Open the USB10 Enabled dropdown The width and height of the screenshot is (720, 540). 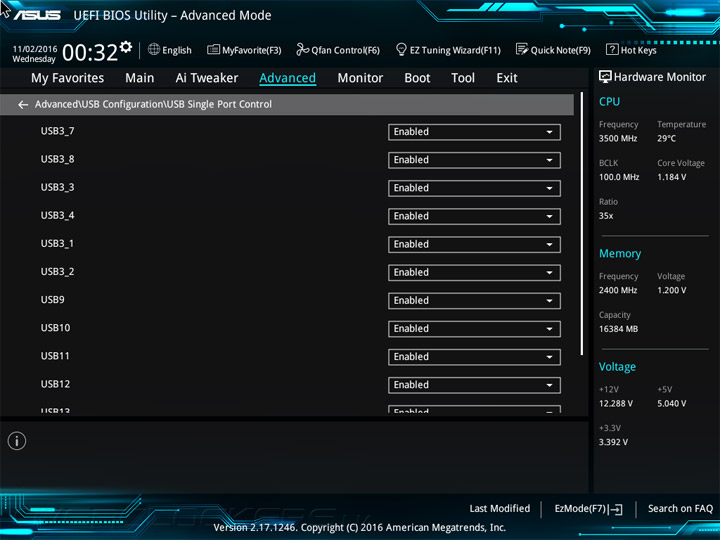click(474, 329)
